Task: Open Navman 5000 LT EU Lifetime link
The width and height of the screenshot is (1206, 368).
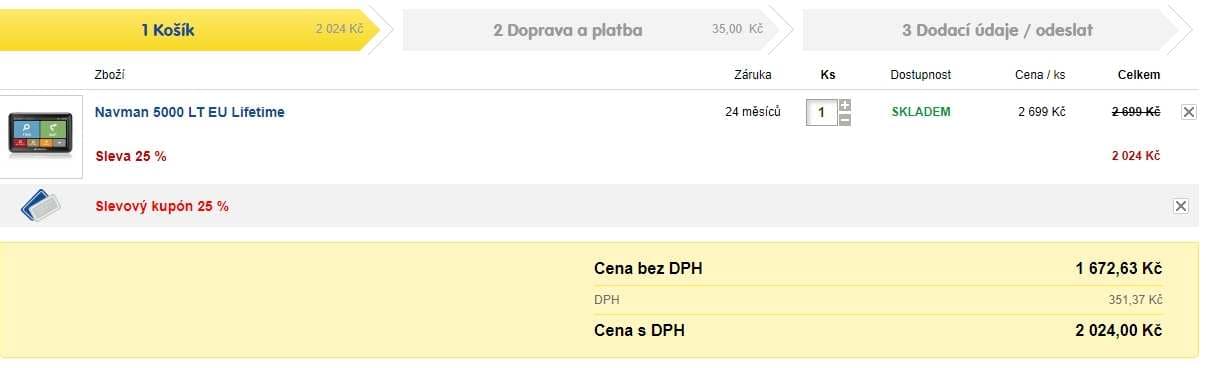Action: click(x=190, y=112)
